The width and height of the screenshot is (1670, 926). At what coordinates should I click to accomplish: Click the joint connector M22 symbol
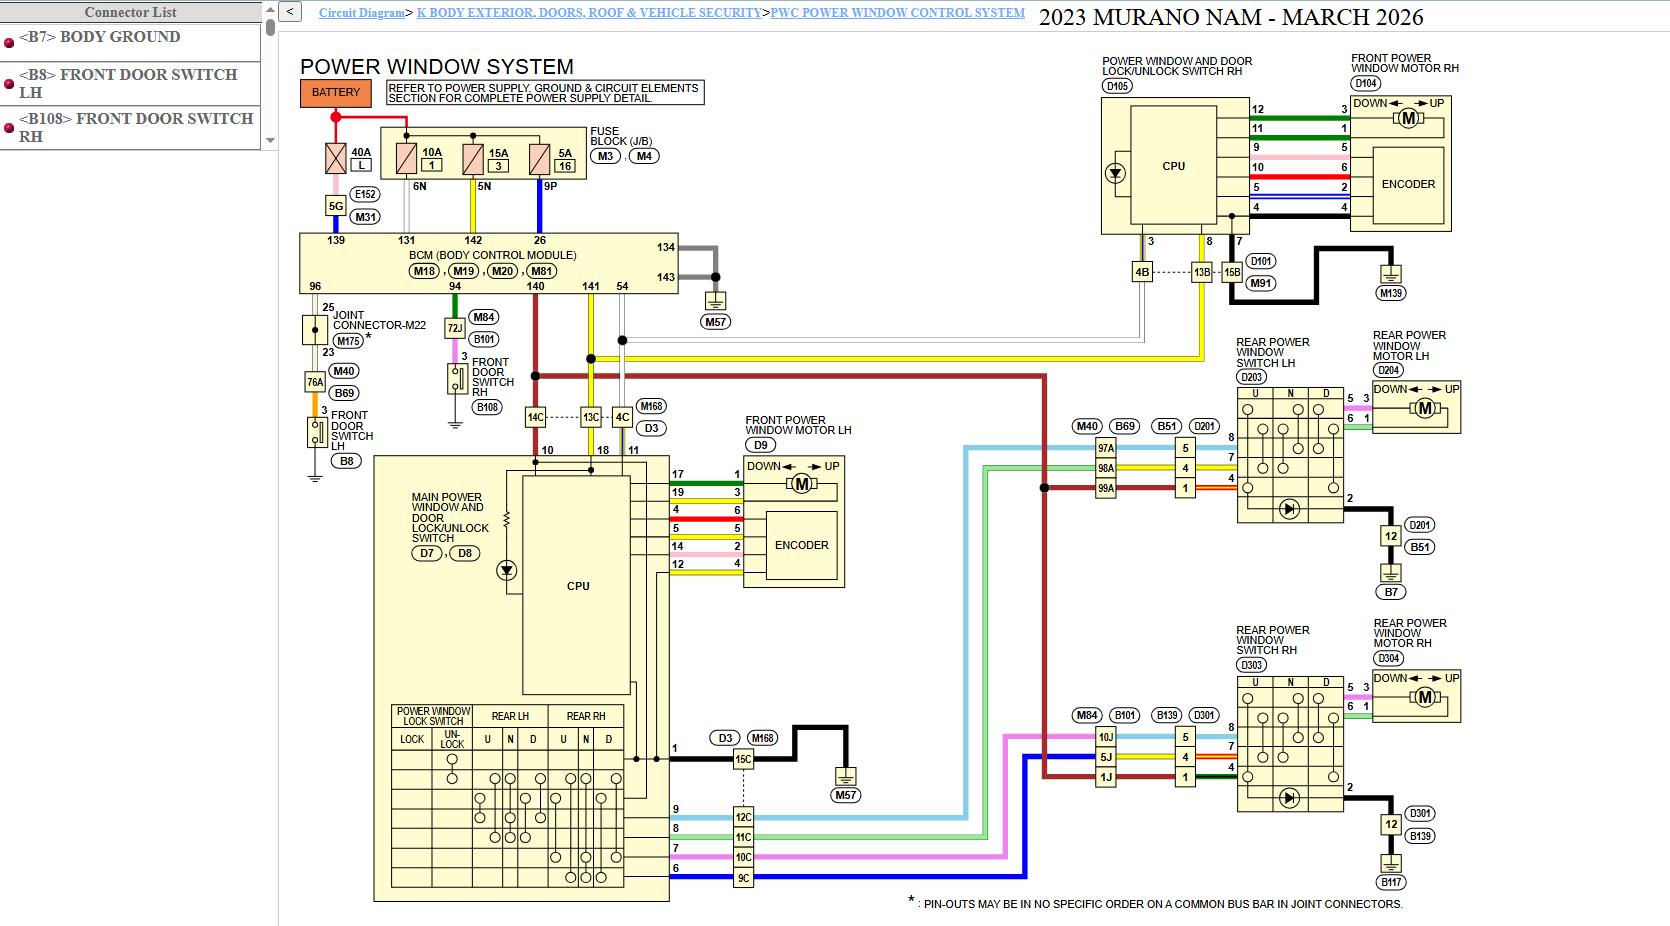pyautogui.click(x=315, y=330)
